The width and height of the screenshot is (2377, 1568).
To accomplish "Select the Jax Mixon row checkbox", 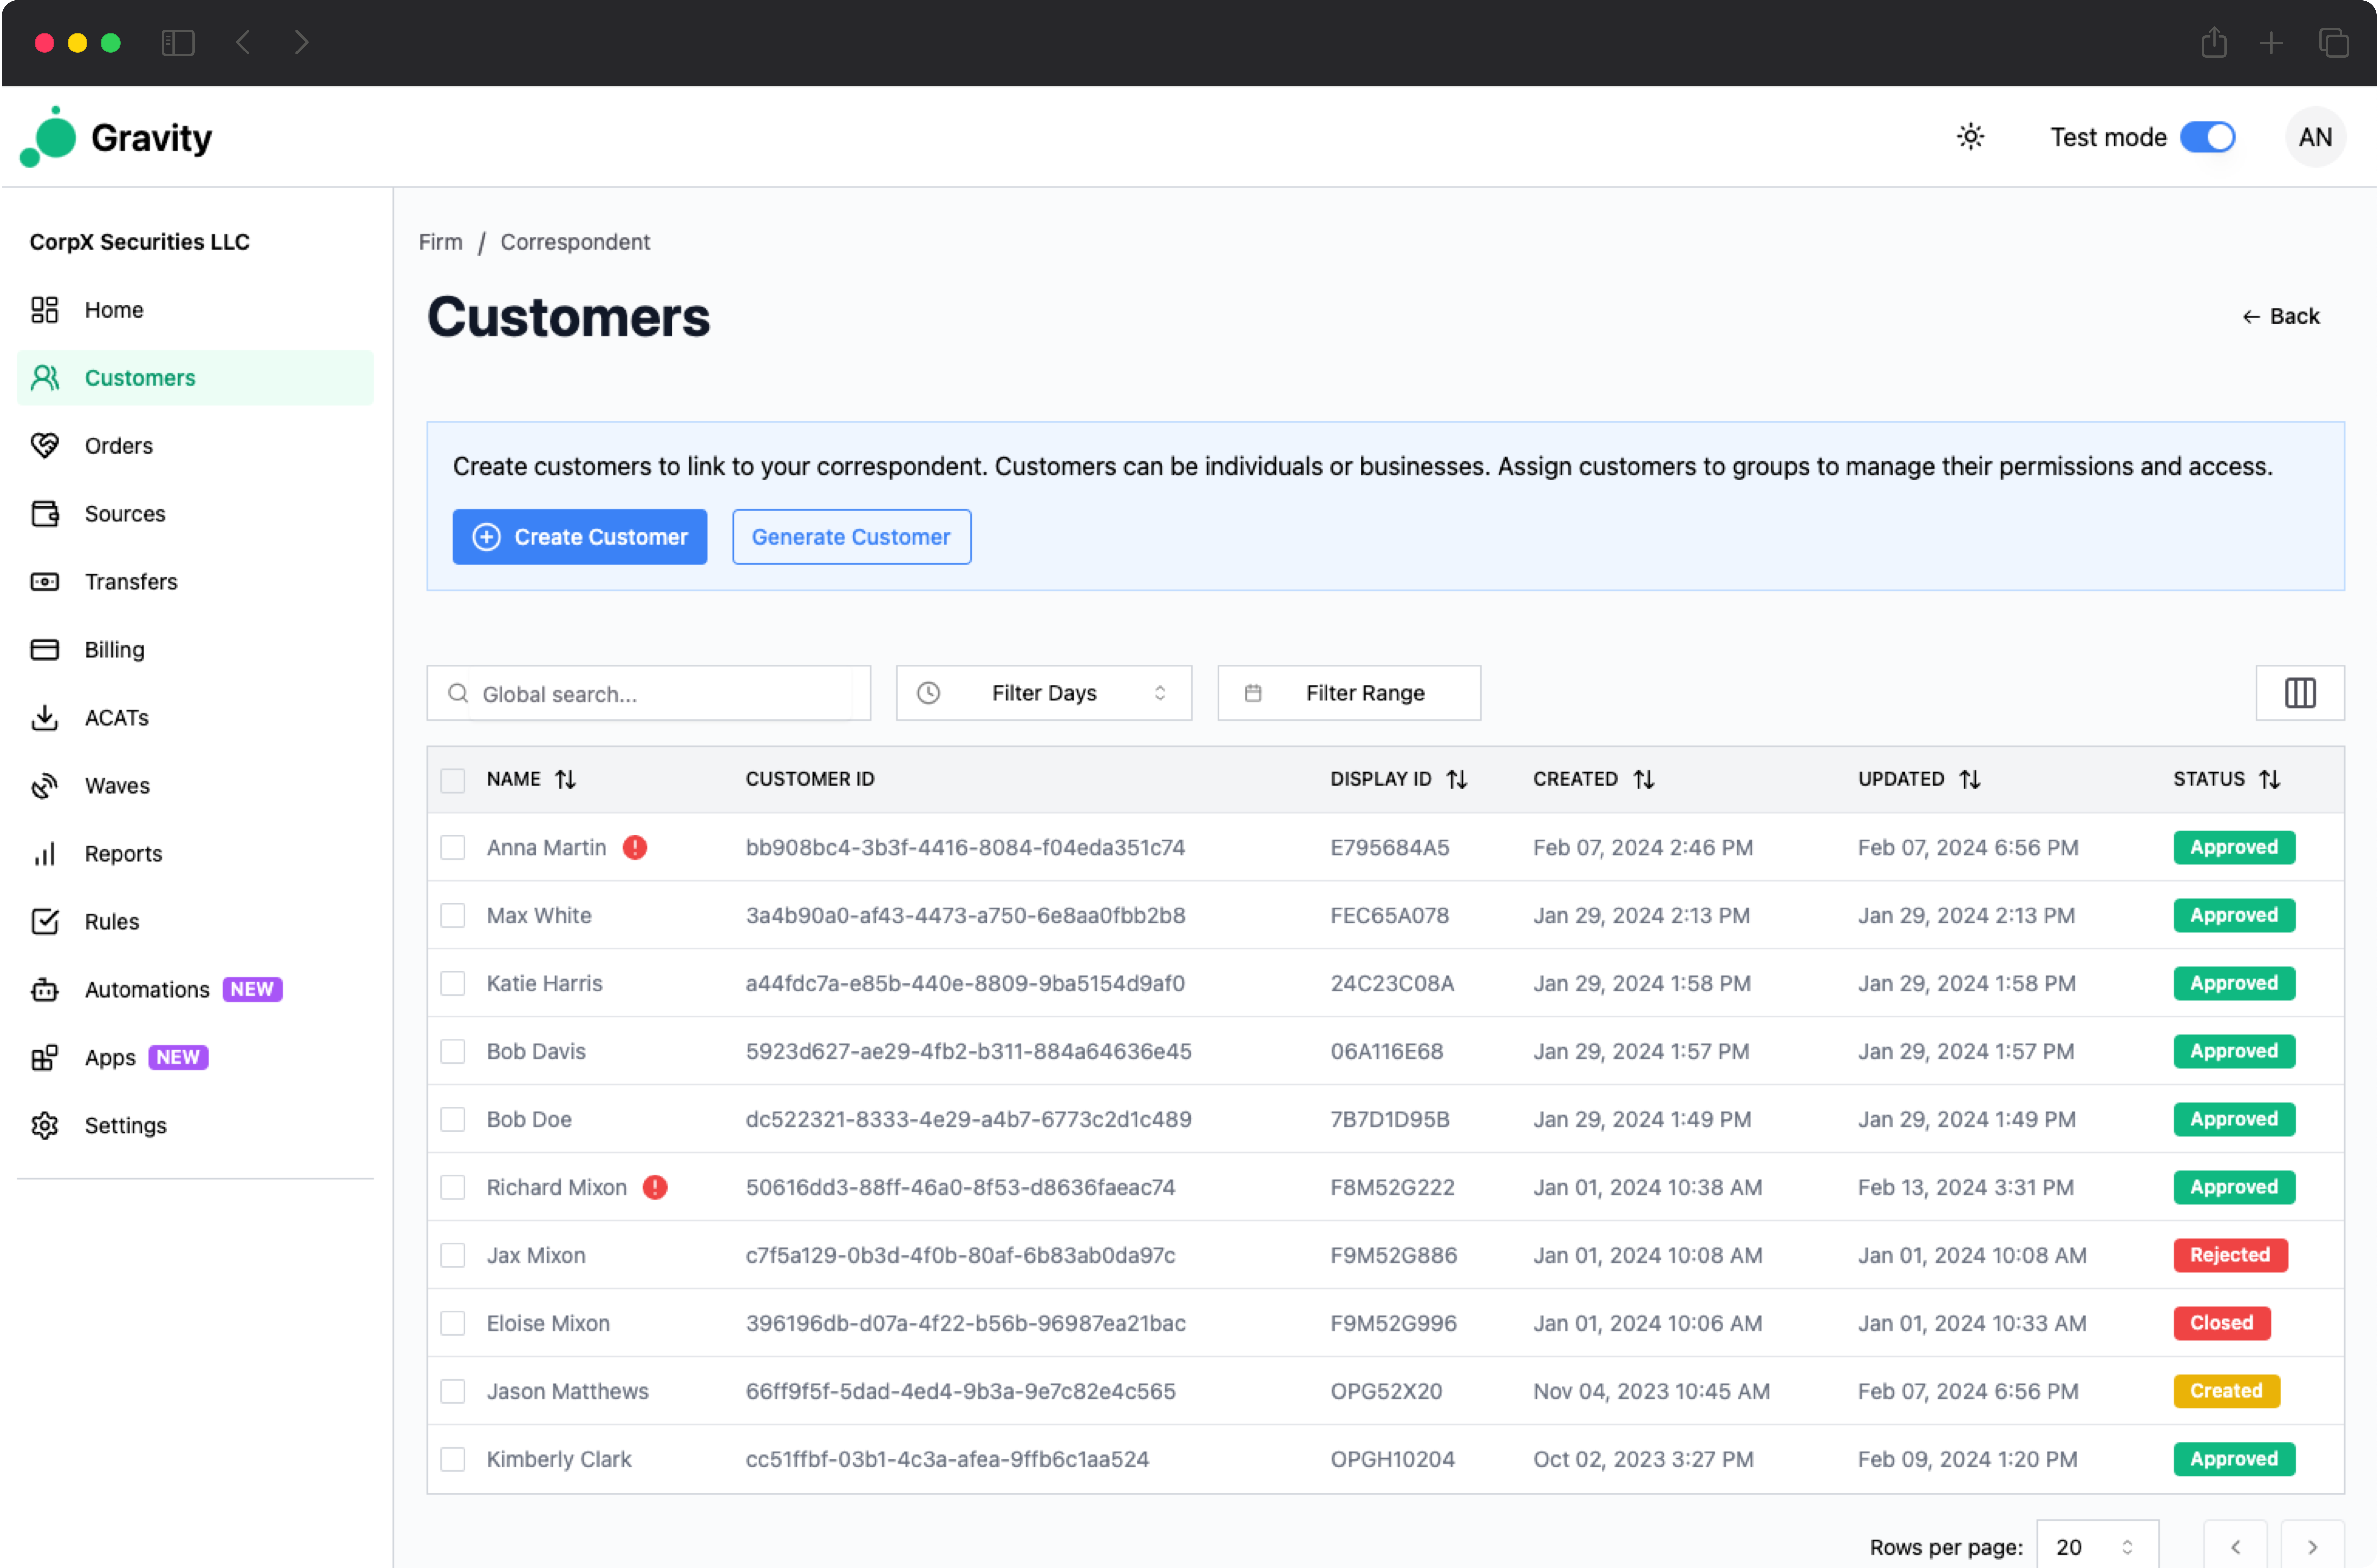I will pos(453,1256).
